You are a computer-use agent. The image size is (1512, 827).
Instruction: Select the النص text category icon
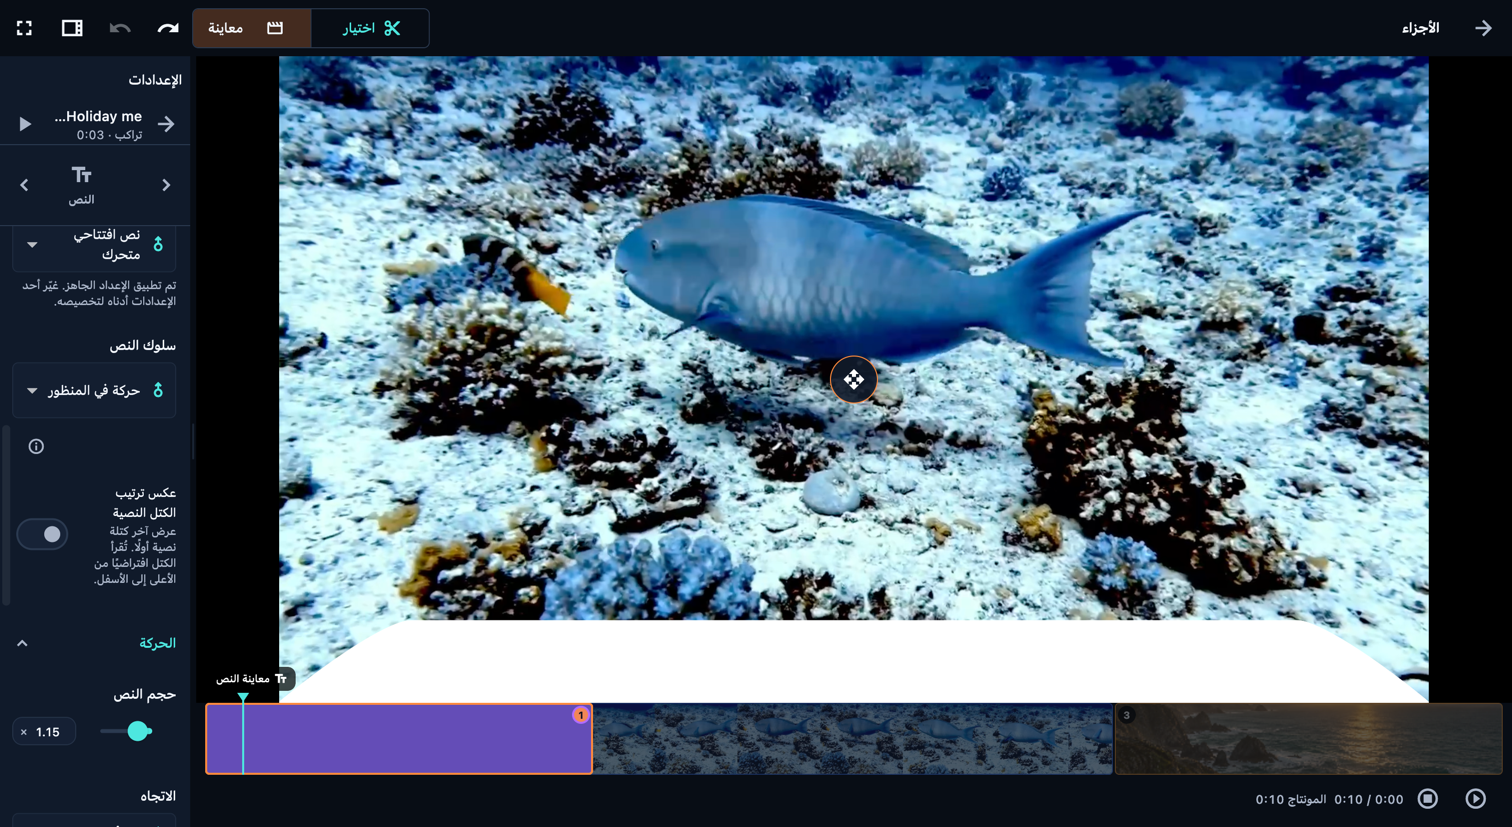[x=81, y=185]
